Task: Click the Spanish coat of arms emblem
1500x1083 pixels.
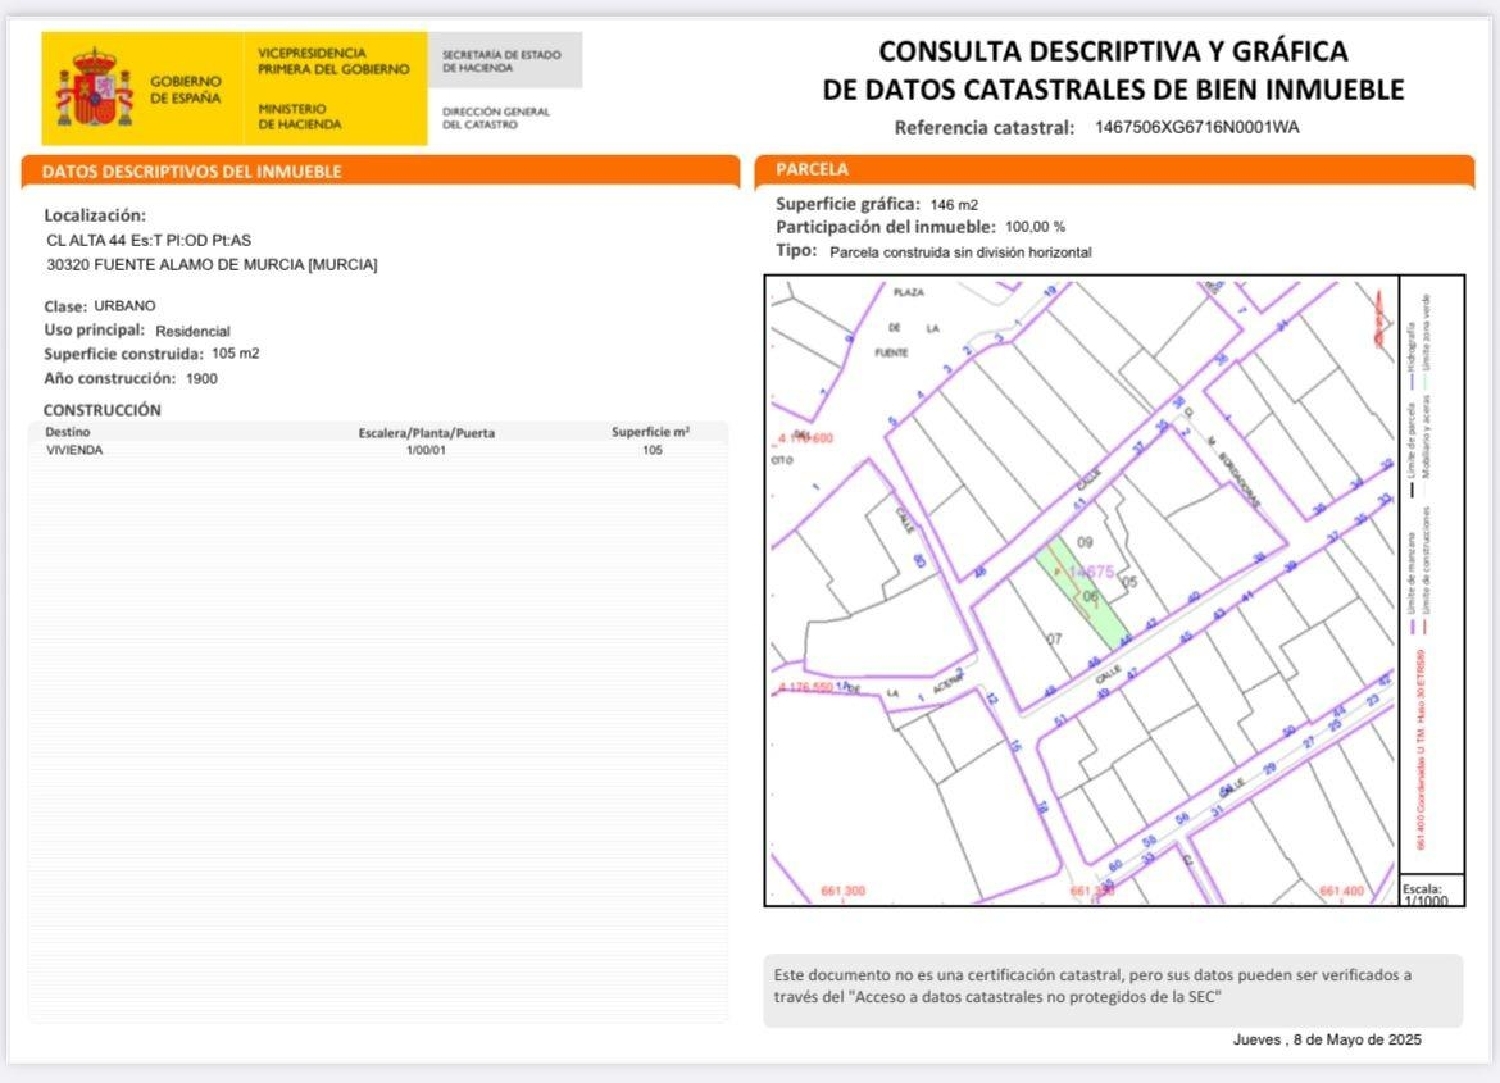Action: (x=94, y=87)
